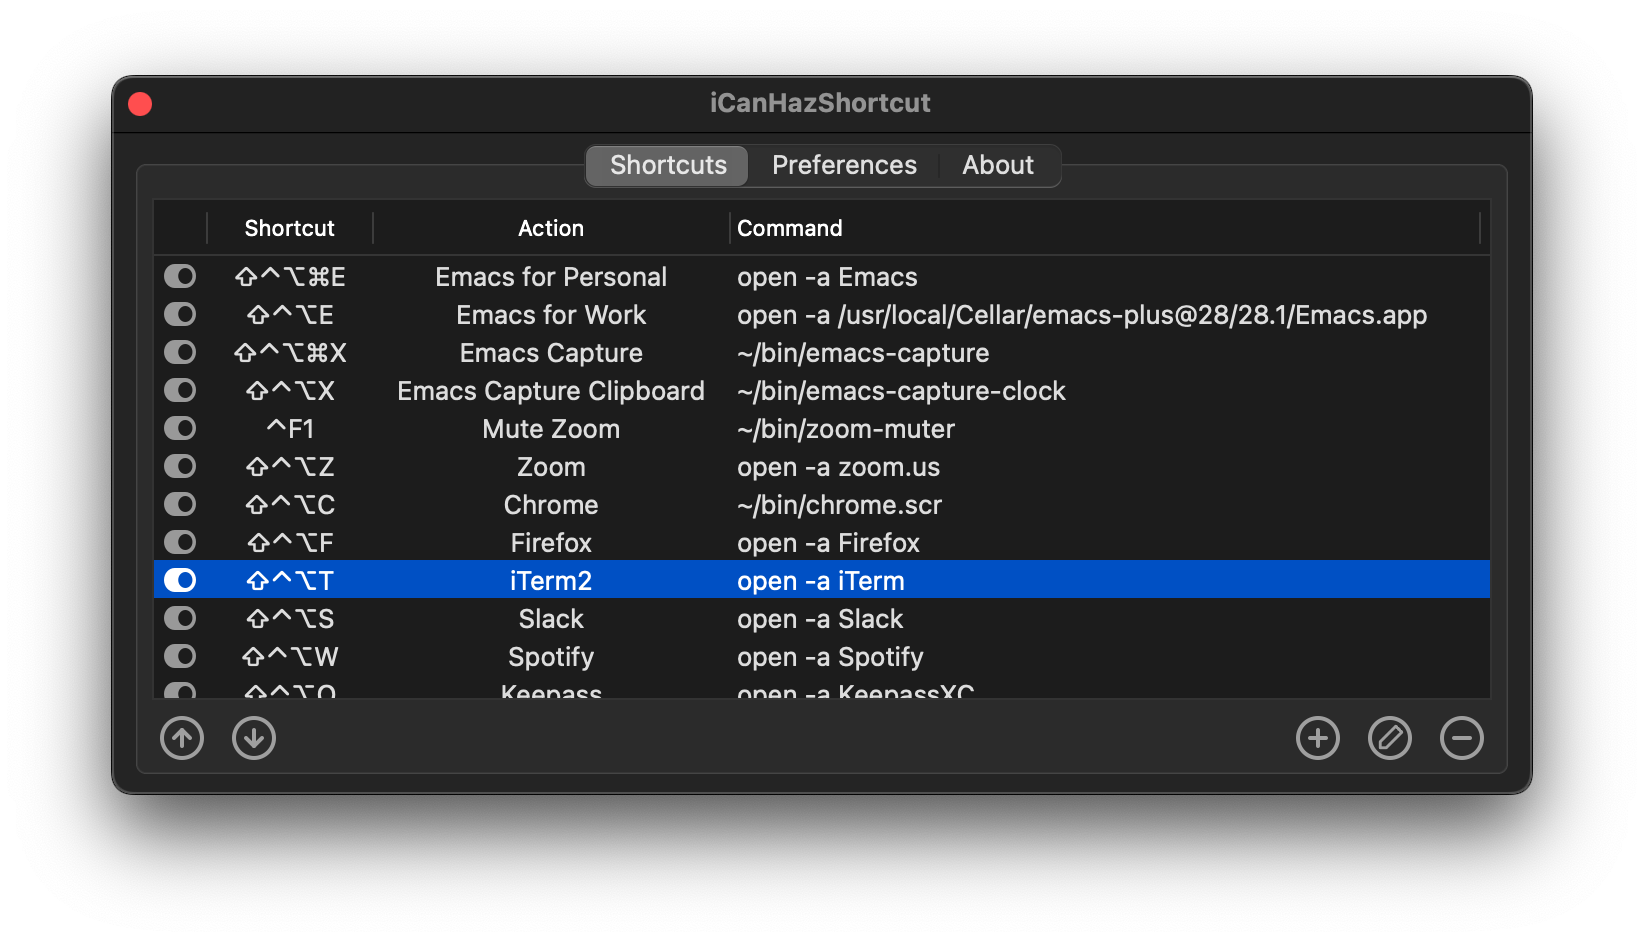Select the Shortcuts tab
Image resolution: width=1644 pixels, height=942 pixels.
click(x=666, y=165)
